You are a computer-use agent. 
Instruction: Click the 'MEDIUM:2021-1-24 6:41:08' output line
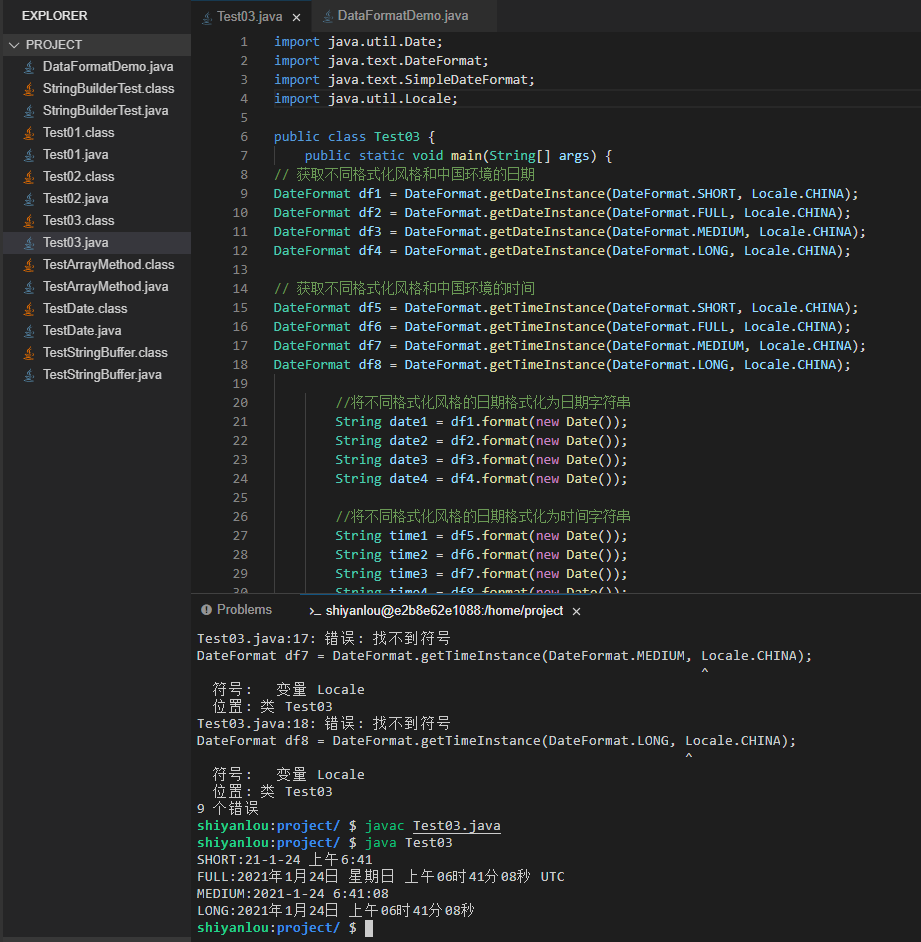293,894
